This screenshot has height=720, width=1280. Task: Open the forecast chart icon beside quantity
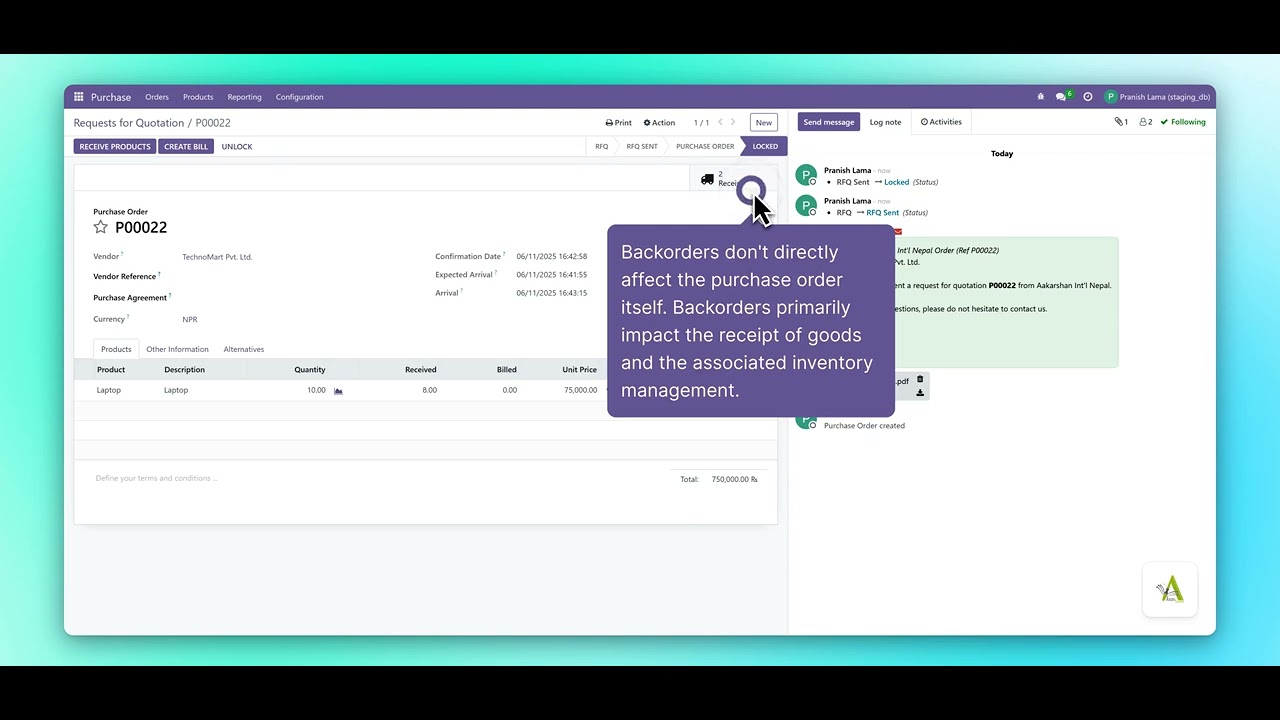pyautogui.click(x=338, y=390)
